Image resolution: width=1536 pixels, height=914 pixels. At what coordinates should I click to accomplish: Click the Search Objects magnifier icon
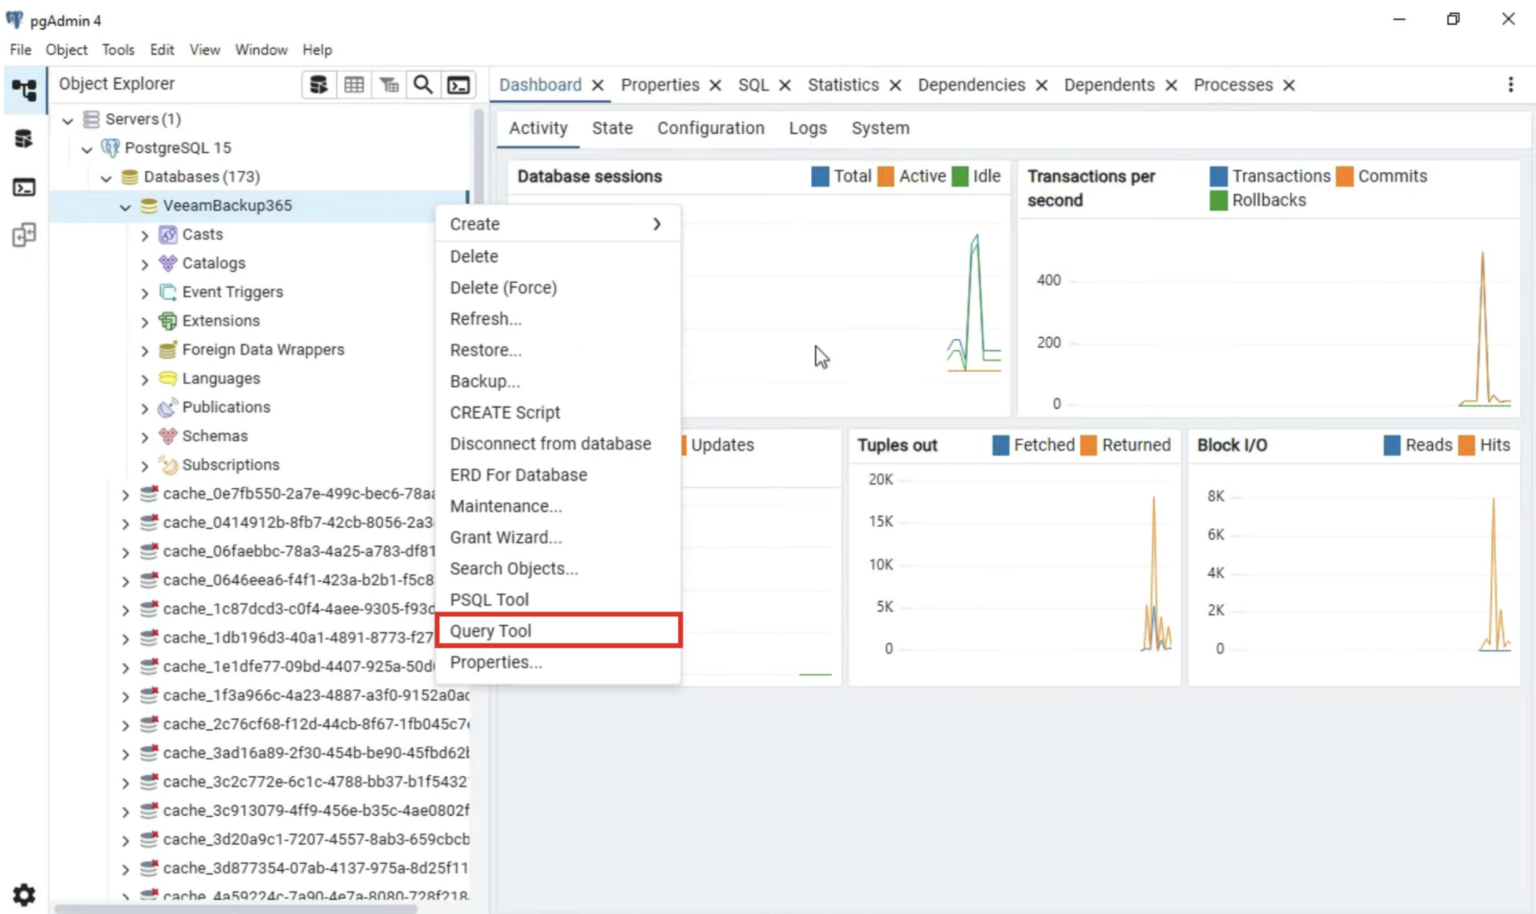pos(423,85)
